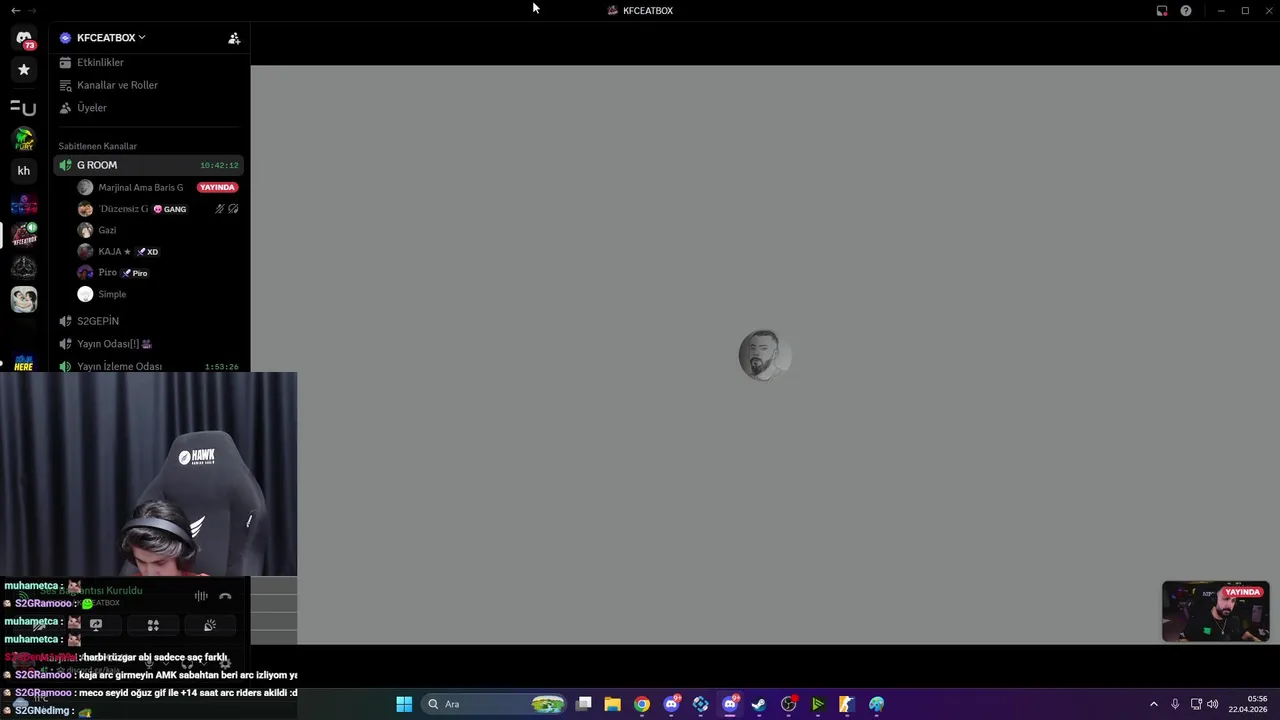Image resolution: width=1280 pixels, height=720 pixels.
Task: Open Google Chrome from the taskbar
Action: pos(642,704)
